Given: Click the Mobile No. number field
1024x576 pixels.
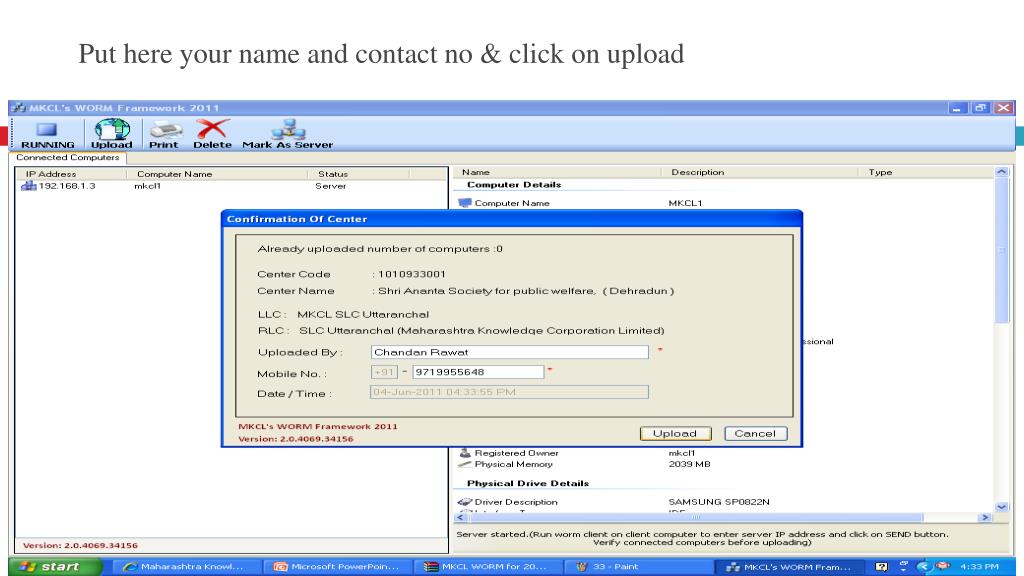Looking at the screenshot, I should [477, 372].
